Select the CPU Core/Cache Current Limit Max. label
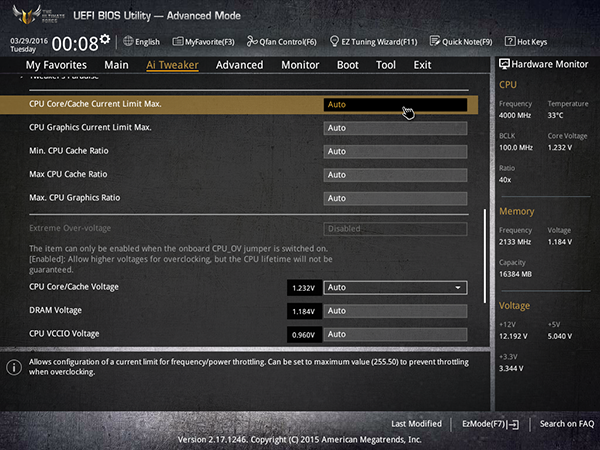 pos(95,104)
